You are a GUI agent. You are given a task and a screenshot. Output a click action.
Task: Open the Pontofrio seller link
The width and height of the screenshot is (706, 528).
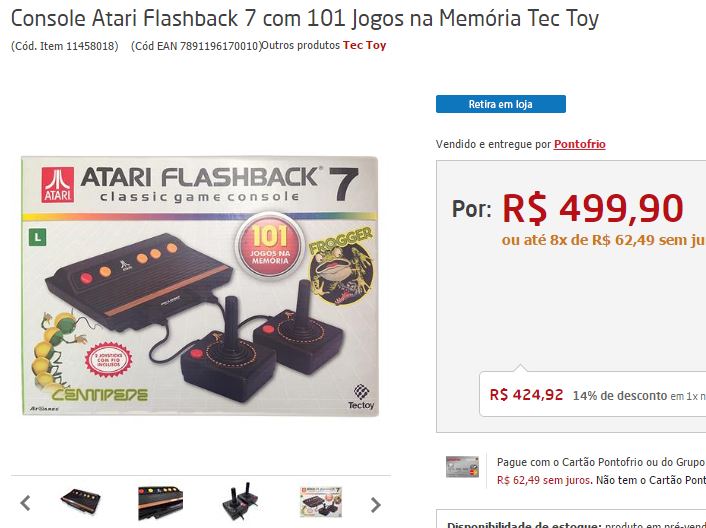579,144
